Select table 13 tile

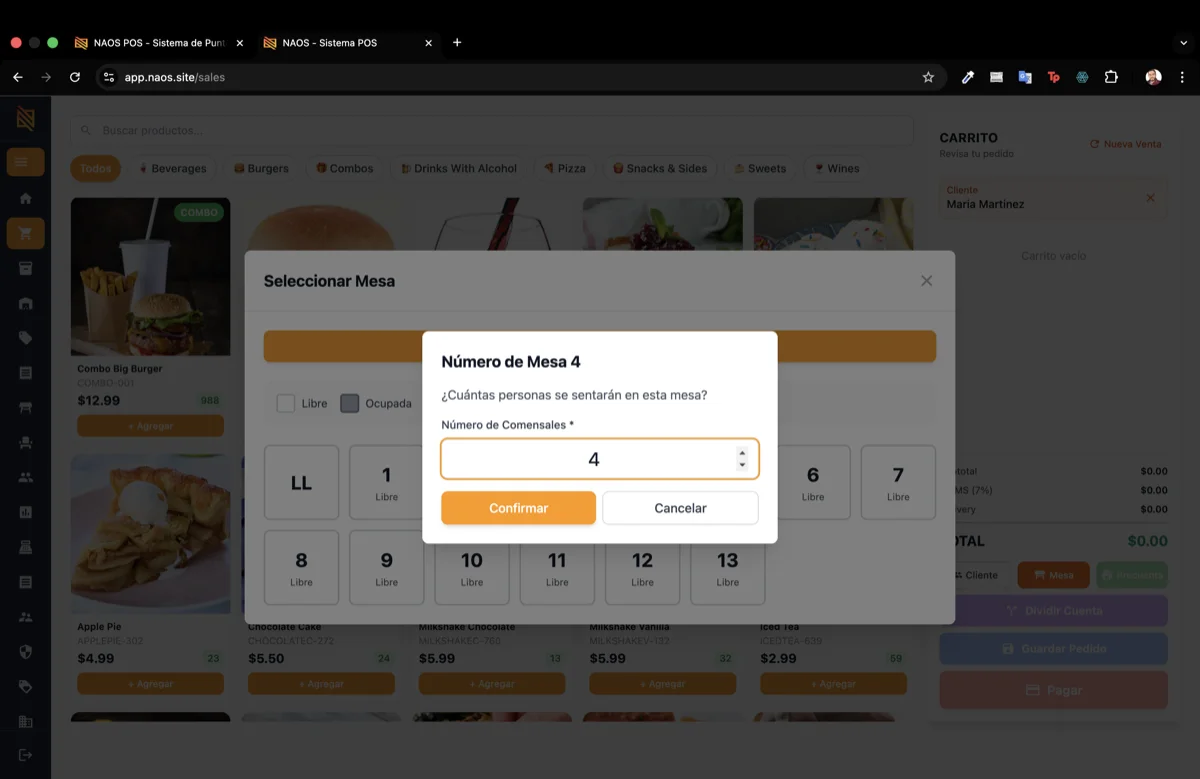[727, 567]
